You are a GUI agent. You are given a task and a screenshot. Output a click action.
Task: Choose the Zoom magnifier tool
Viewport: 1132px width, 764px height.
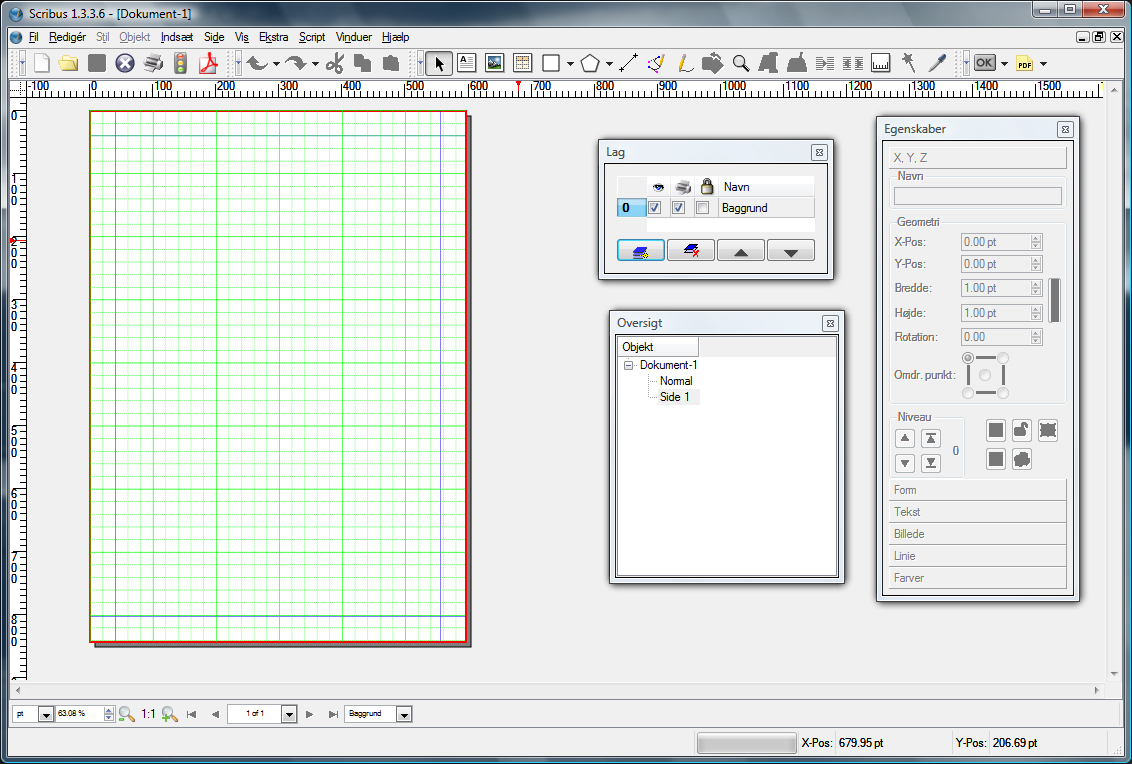(x=741, y=63)
